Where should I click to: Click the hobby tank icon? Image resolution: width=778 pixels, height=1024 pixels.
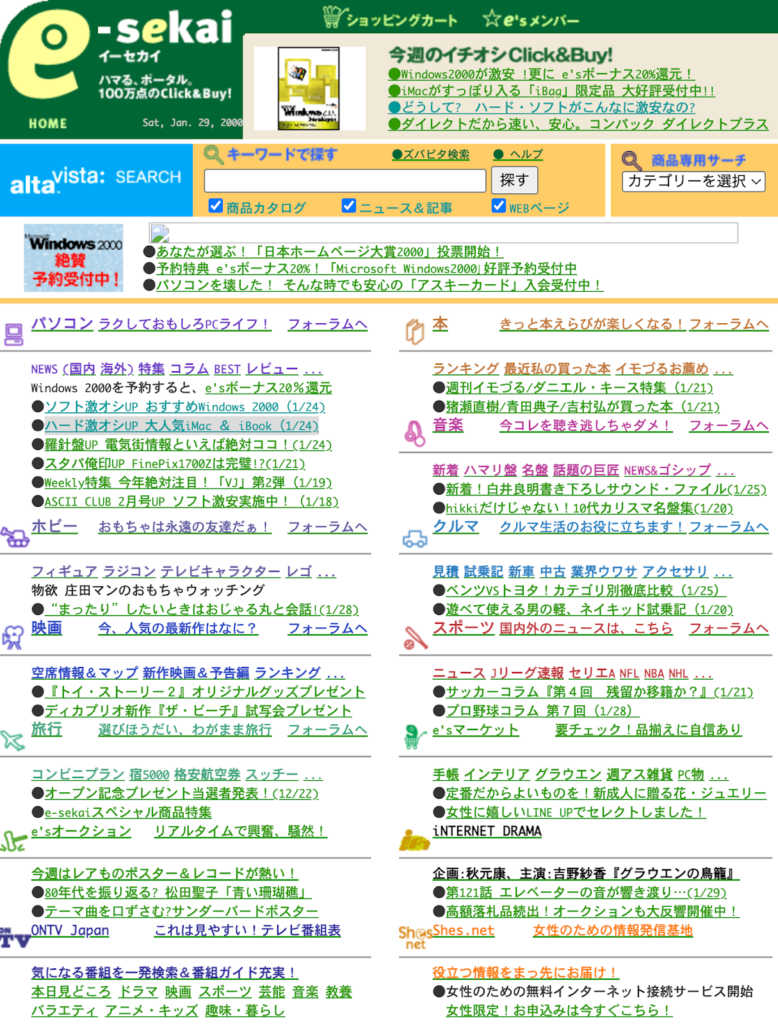pyautogui.click(x=14, y=536)
